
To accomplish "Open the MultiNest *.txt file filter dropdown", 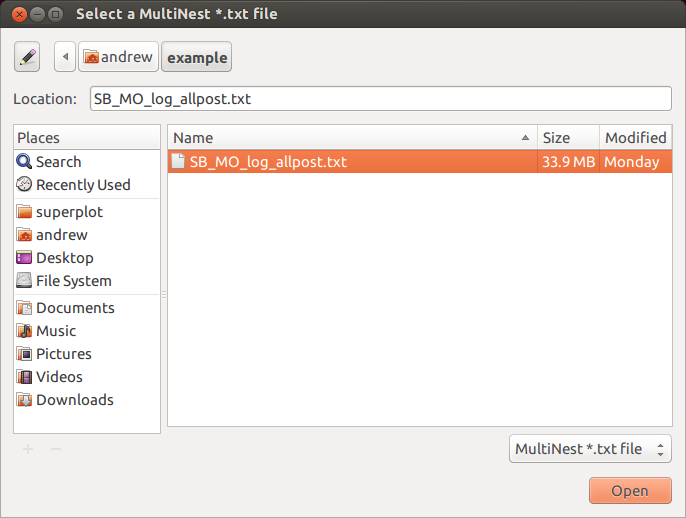I will pos(590,449).
